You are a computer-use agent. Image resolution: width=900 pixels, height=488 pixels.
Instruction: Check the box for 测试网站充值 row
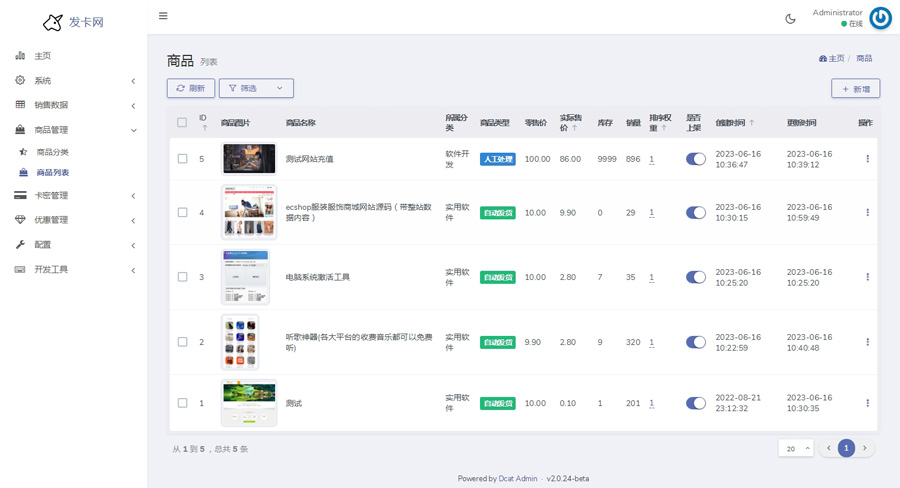[x=182, y=159]
